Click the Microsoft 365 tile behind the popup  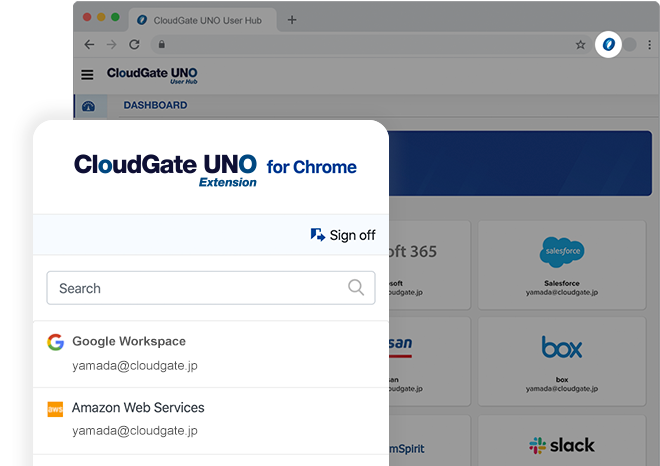coord(428,265)
